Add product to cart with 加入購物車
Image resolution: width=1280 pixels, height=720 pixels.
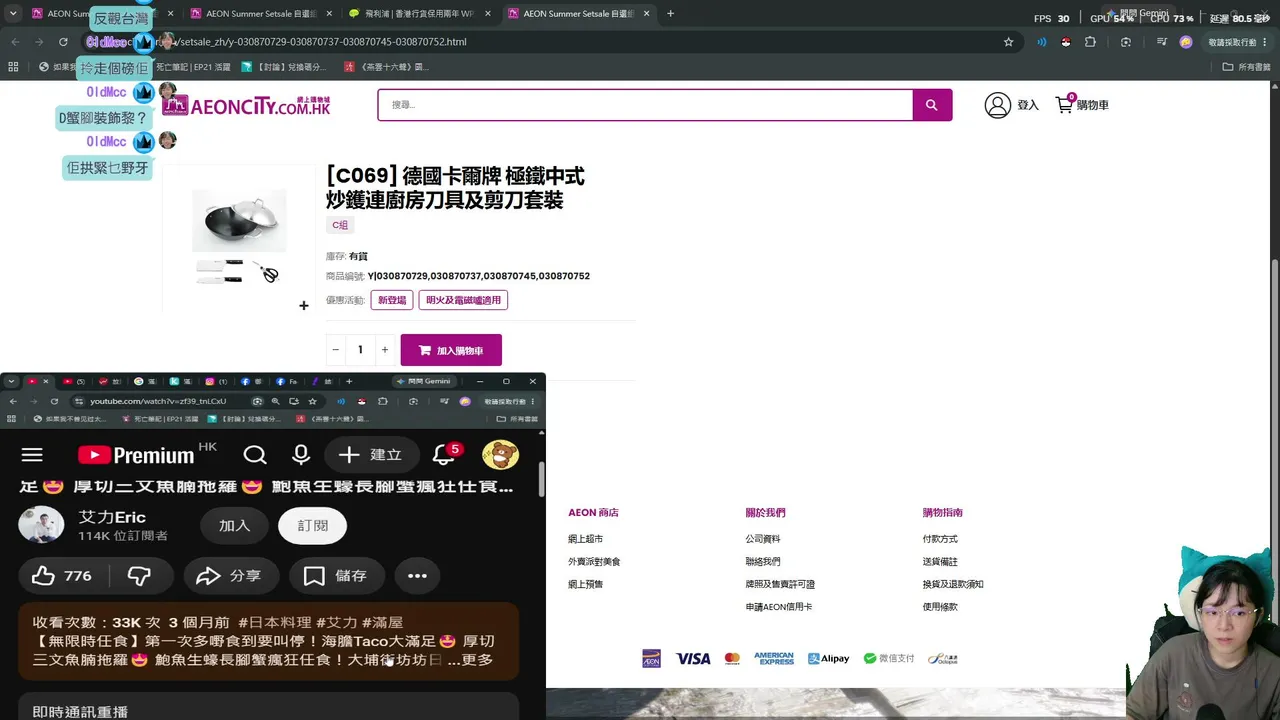pos(451,350)
